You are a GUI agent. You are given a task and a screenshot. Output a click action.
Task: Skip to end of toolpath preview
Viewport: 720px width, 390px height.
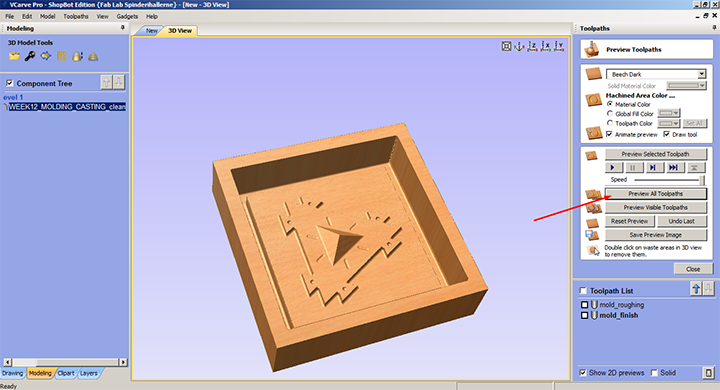[x=674, y=168]
